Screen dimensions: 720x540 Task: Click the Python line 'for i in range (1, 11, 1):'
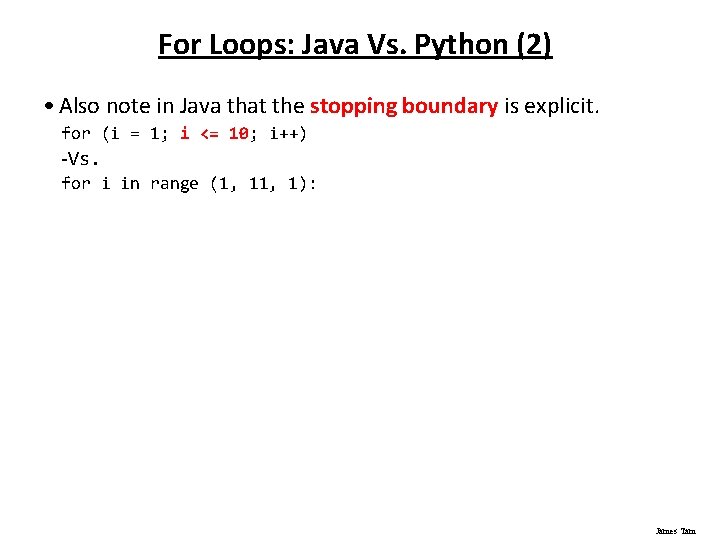coord(189,184)
